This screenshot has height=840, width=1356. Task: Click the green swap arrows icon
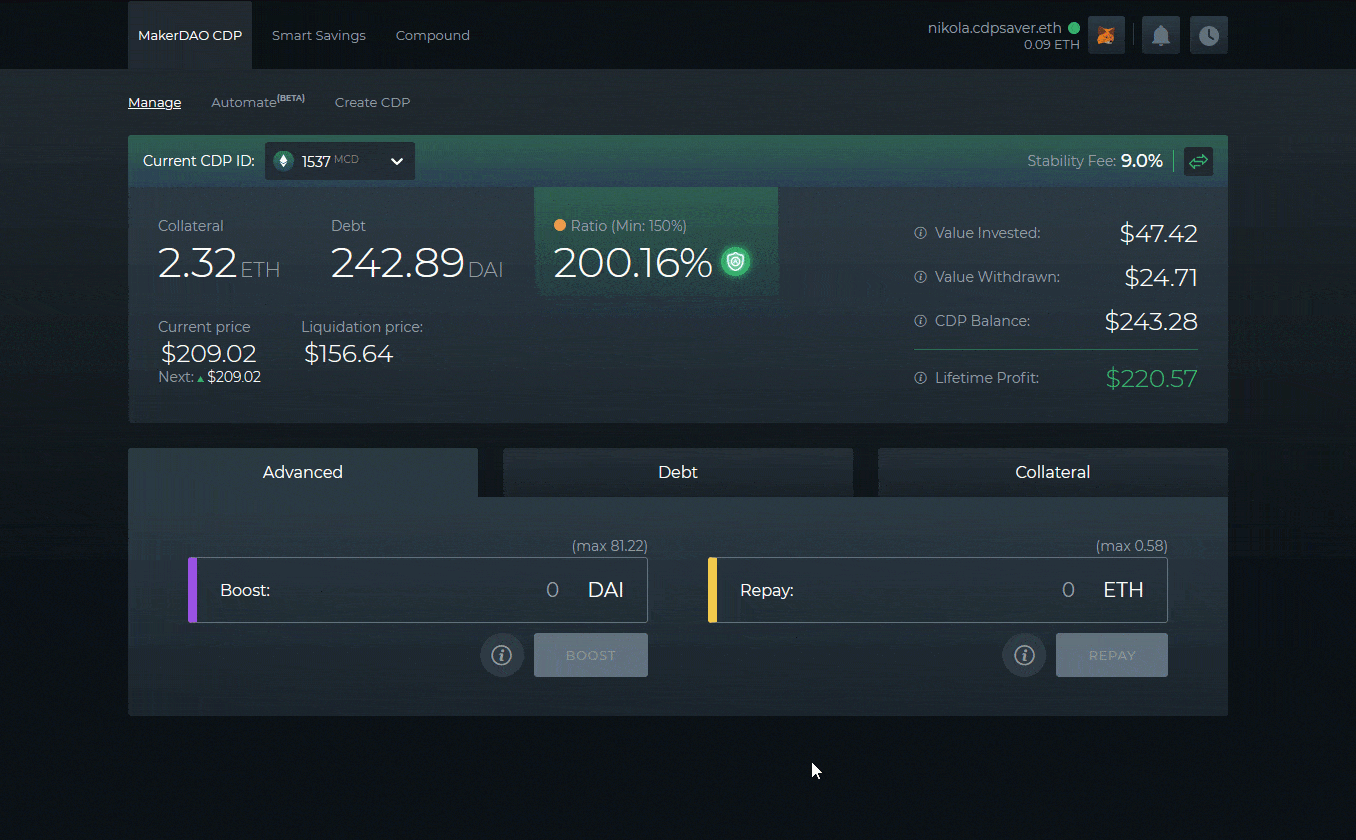click(1198, 161)
